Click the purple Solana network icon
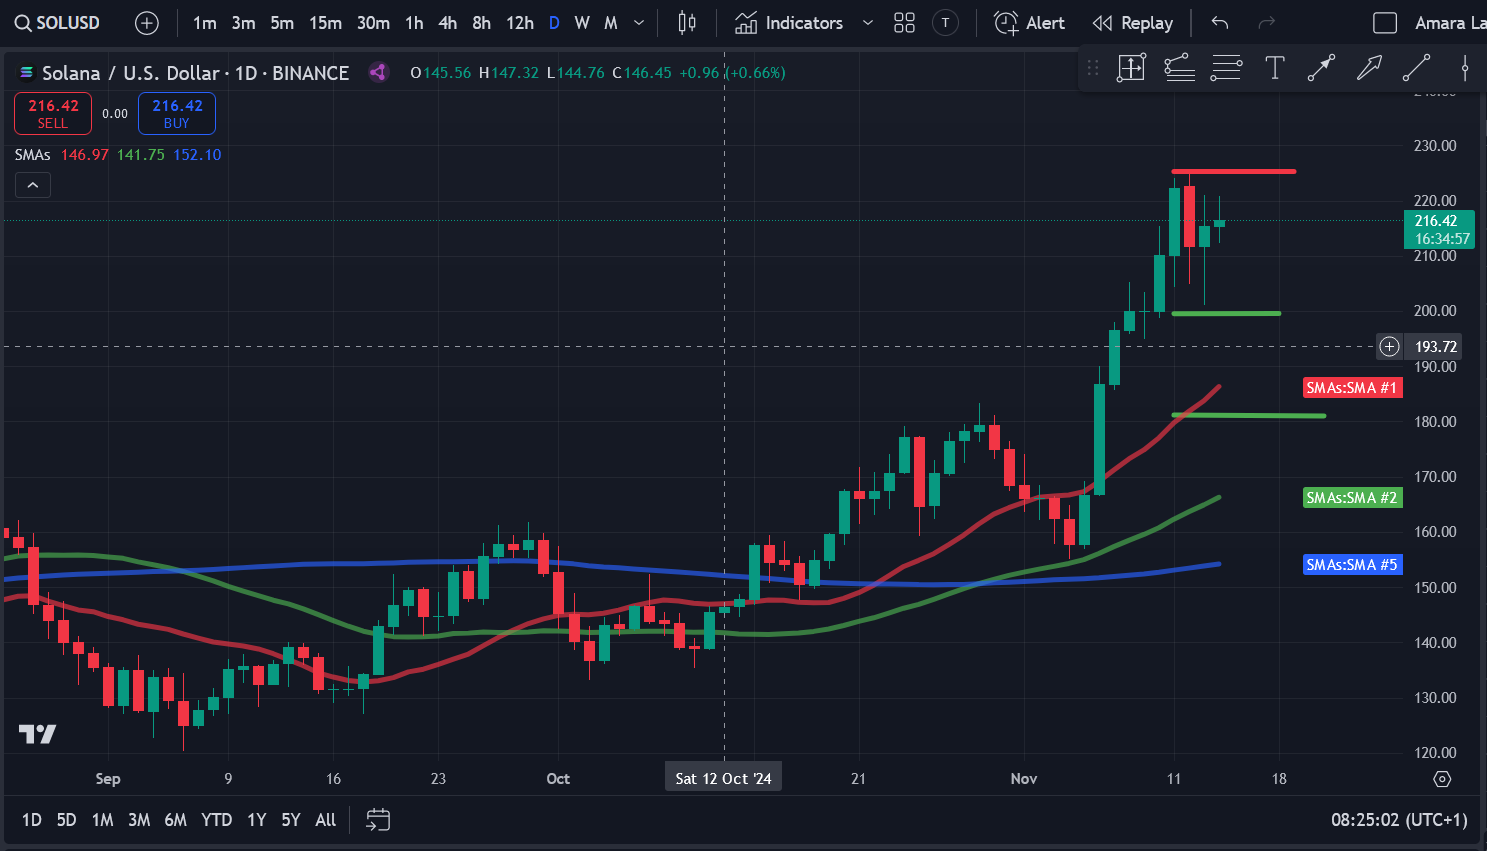The height and width of the screenshot is (851, 1487). pyautogui.click(x=378, y=72)
